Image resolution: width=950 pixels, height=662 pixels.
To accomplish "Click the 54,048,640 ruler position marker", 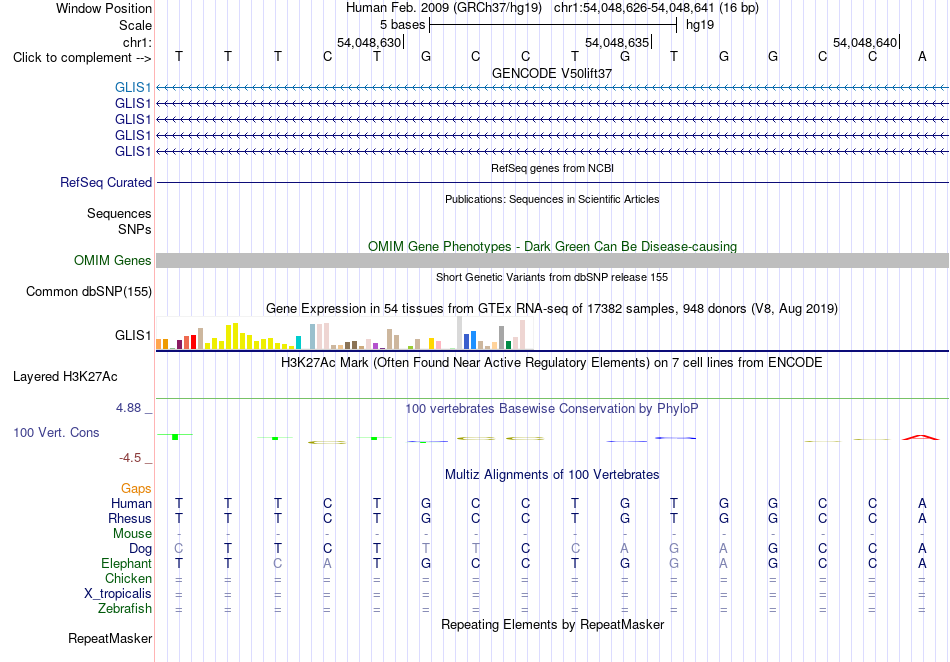I will click(x=865, y=42).
